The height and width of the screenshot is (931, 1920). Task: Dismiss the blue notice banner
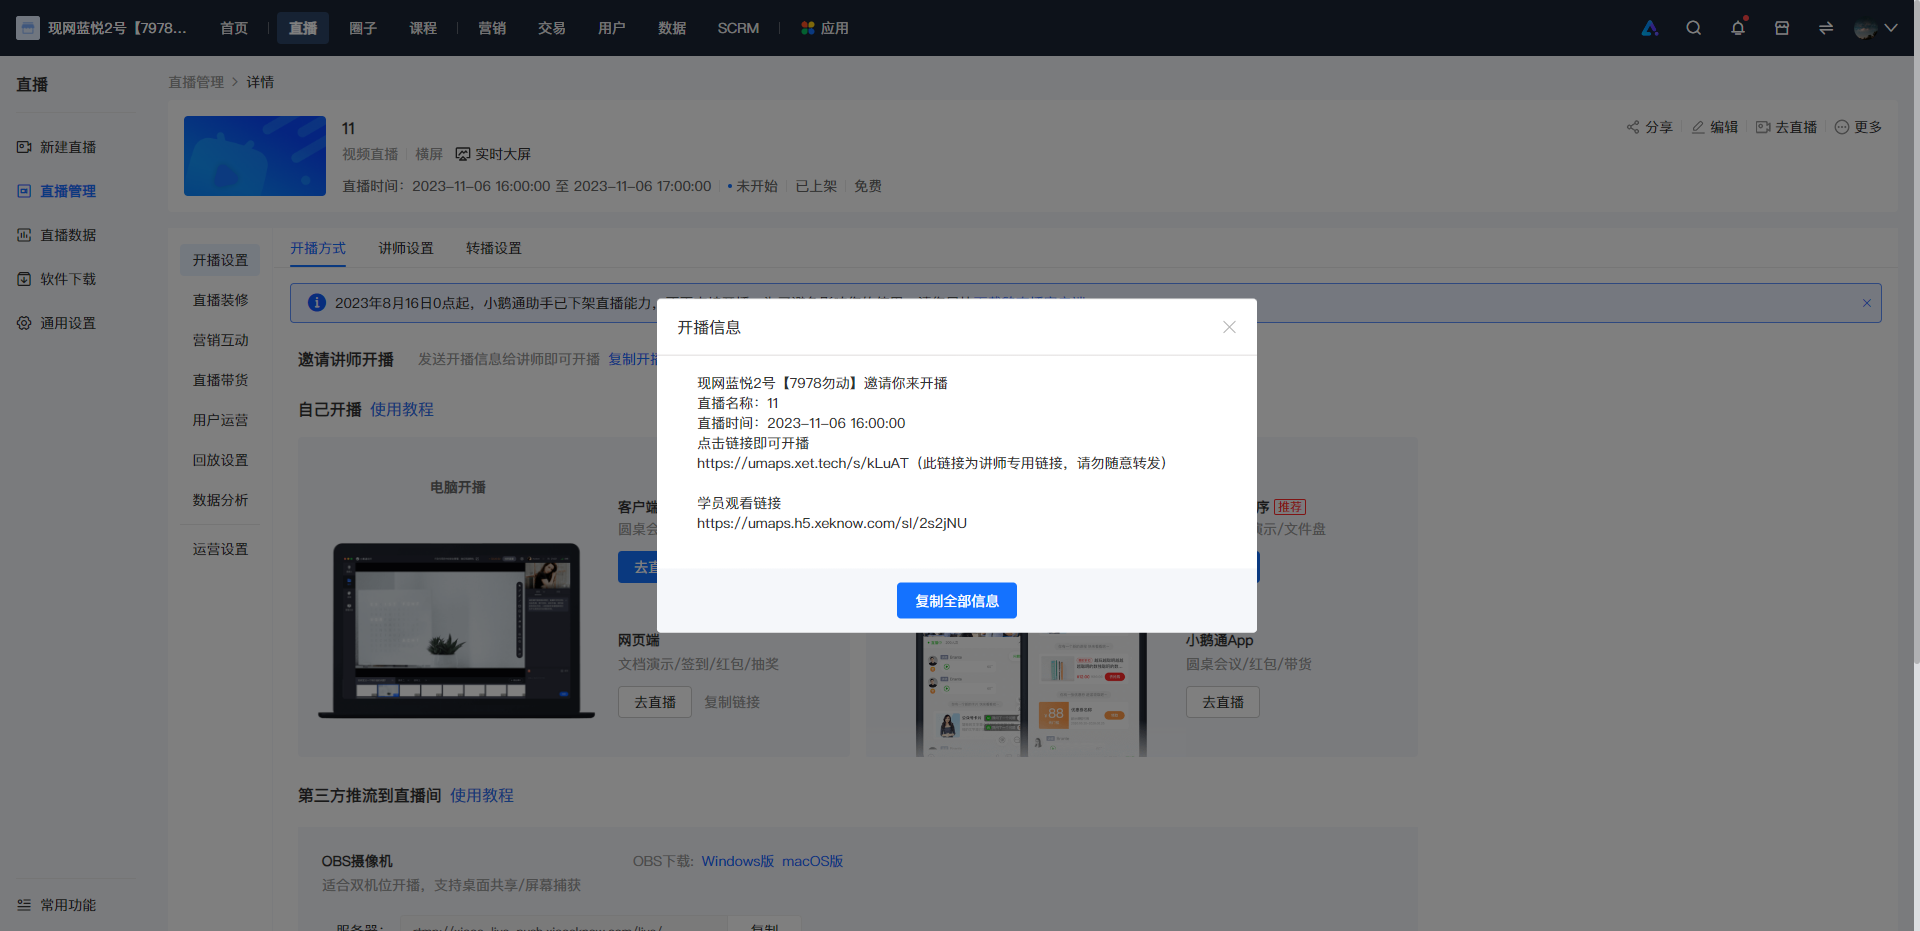click(1866, 303)
